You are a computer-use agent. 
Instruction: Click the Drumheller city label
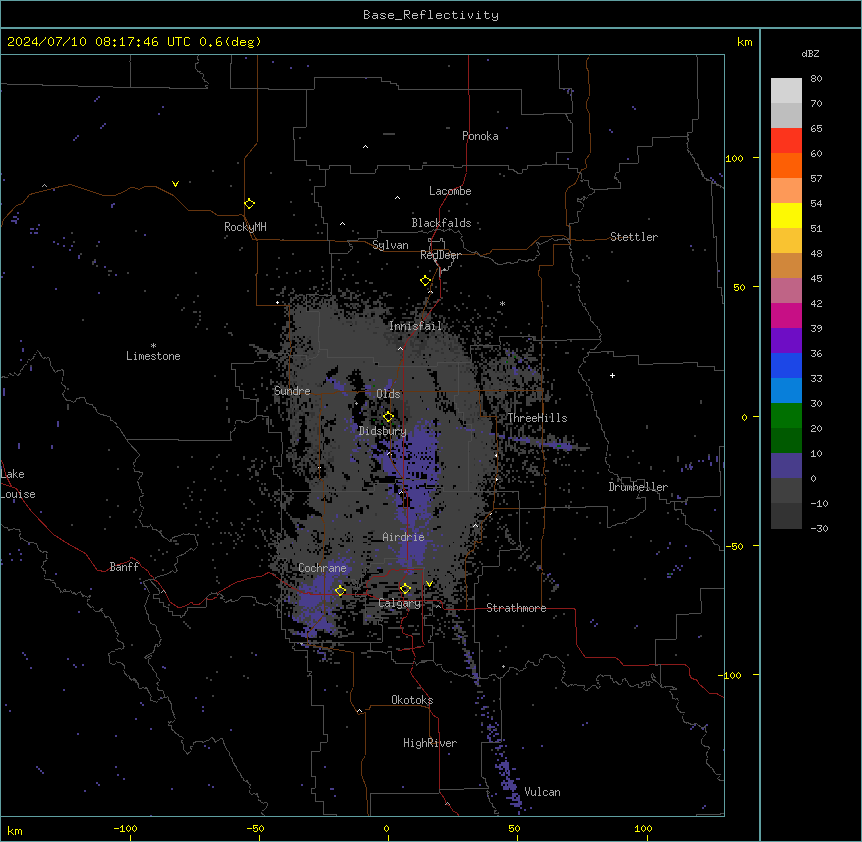pyautogui.click(x=638, y=487)
